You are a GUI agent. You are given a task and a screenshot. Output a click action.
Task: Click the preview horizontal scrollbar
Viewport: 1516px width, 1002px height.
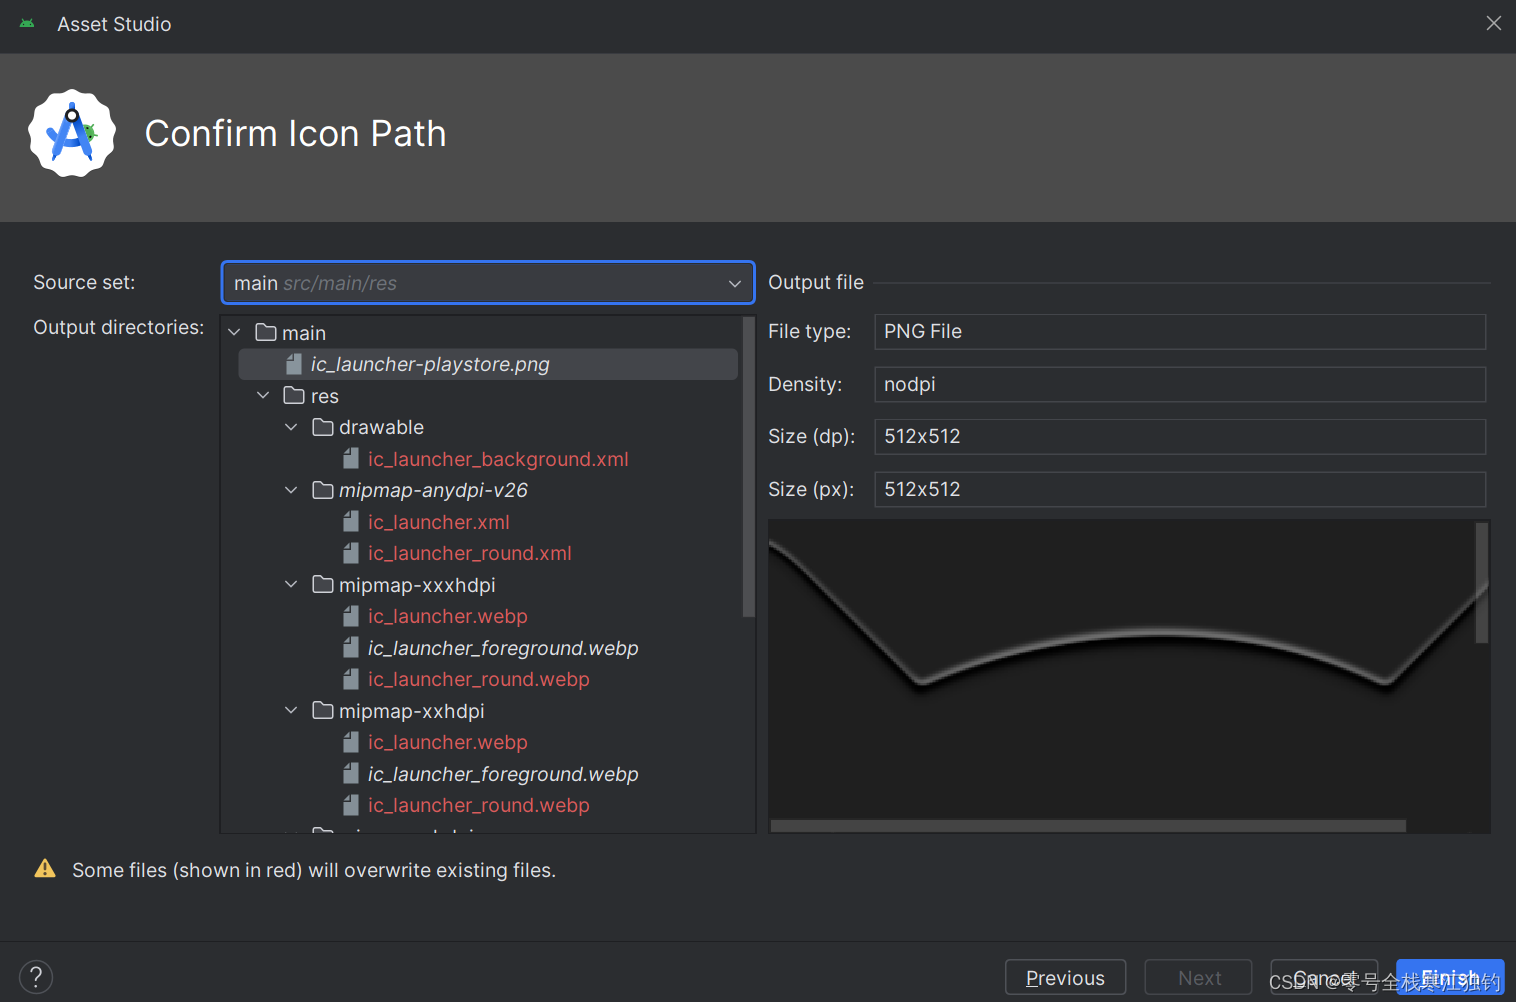coord(1088,826)
